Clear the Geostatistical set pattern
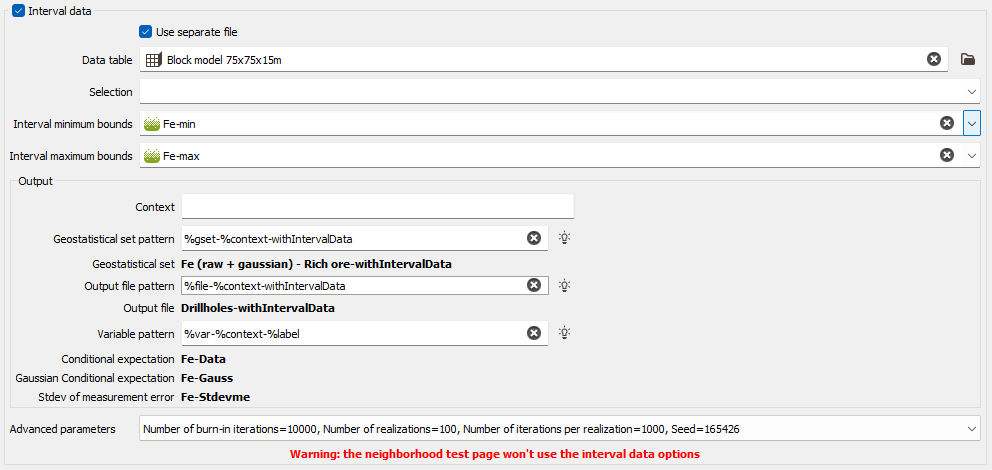This screenshot has height=470, width=992. pos(534,238)
